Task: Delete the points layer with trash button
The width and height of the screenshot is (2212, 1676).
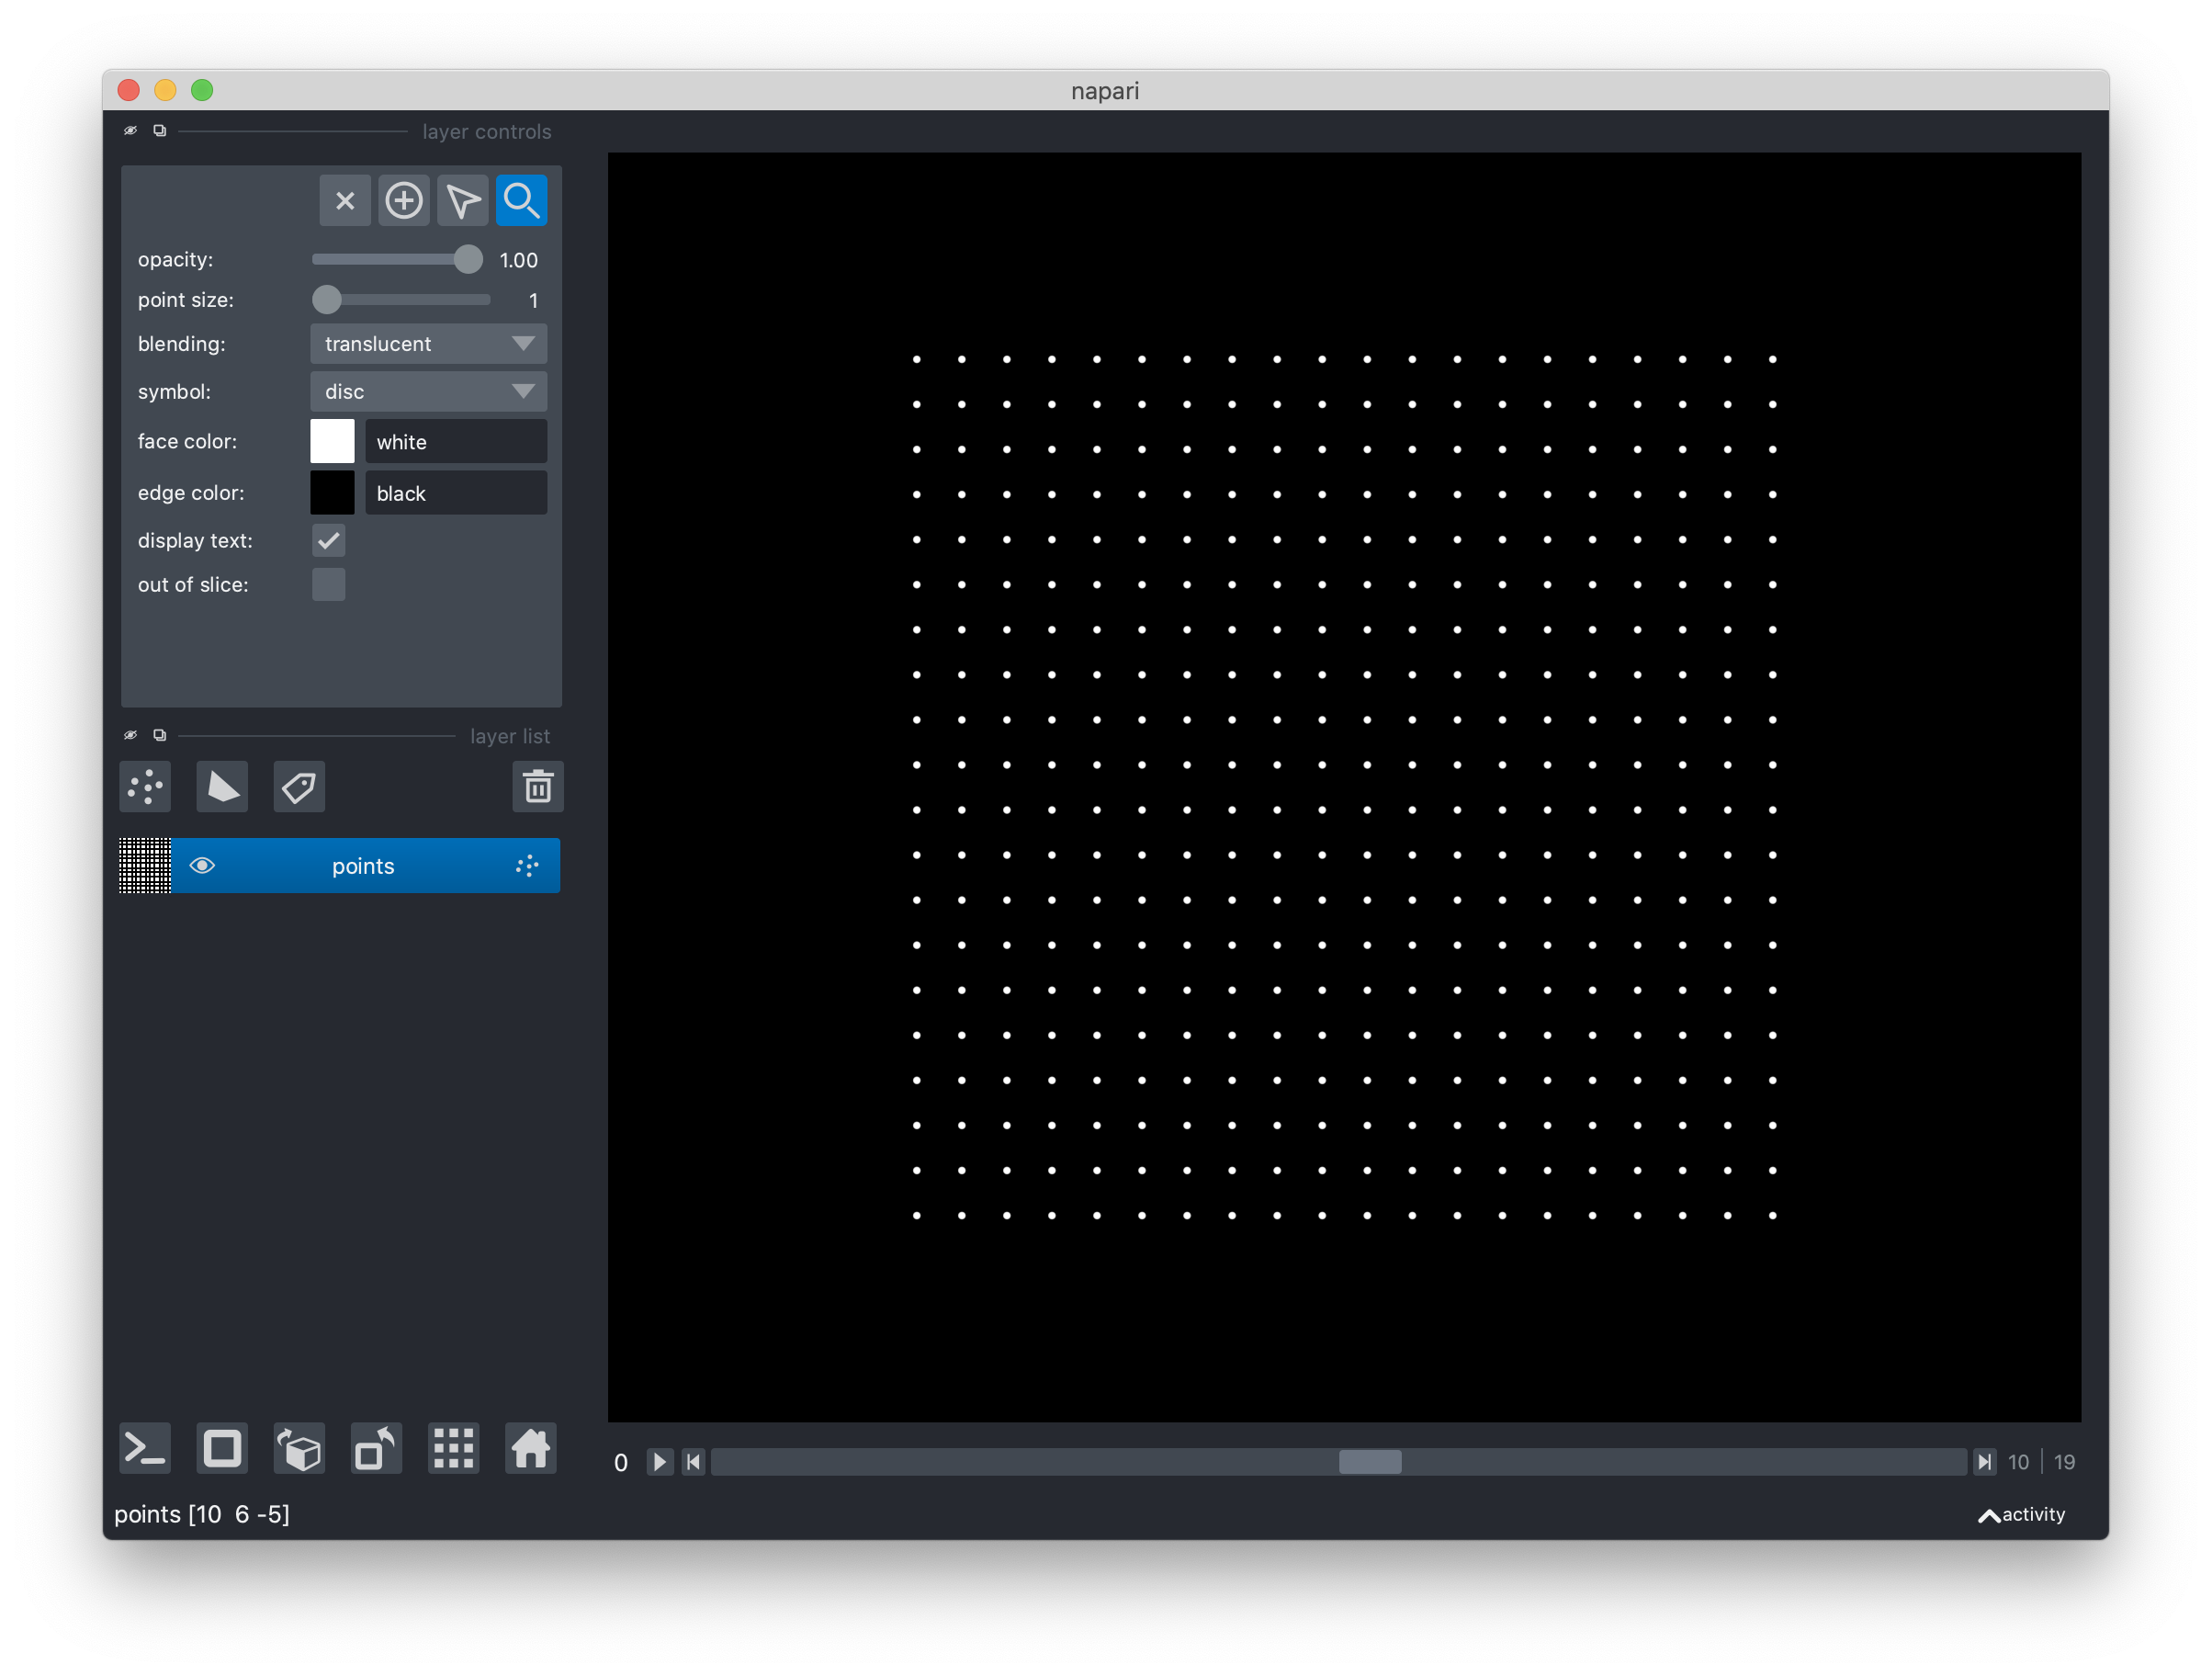Action: coord(537,787)
